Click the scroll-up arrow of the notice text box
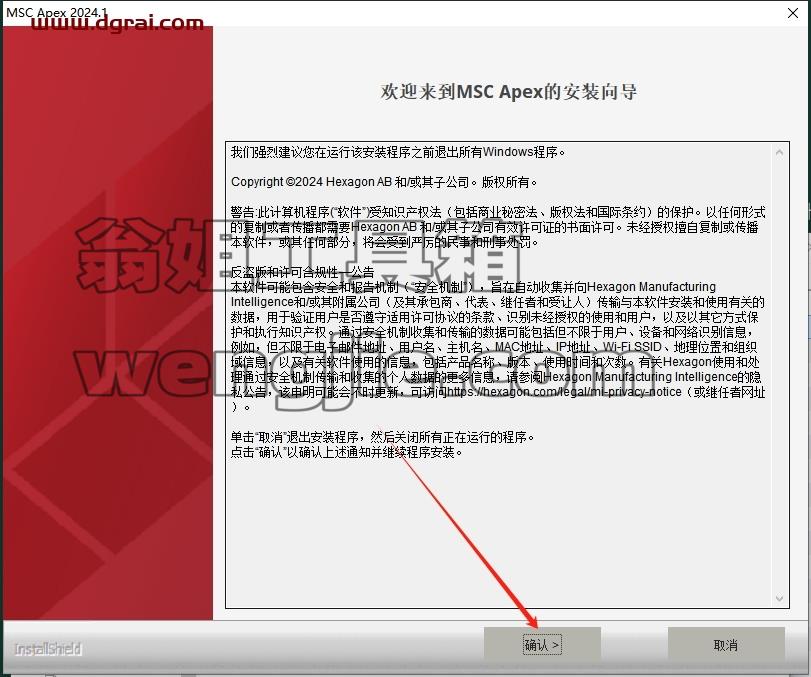This screenshot has height=677, width=811. click(x=779, y=153)
